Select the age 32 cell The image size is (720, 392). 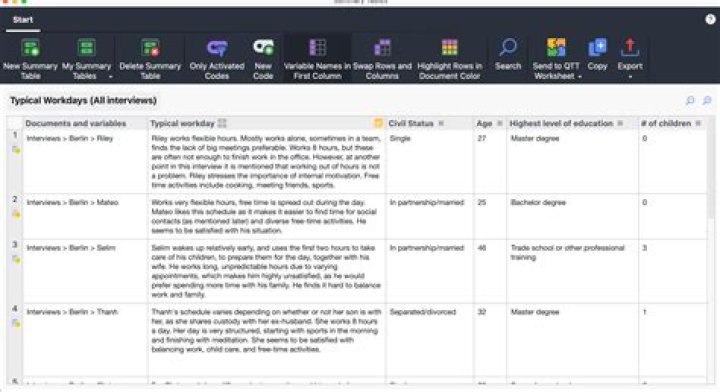pos(490,340)
